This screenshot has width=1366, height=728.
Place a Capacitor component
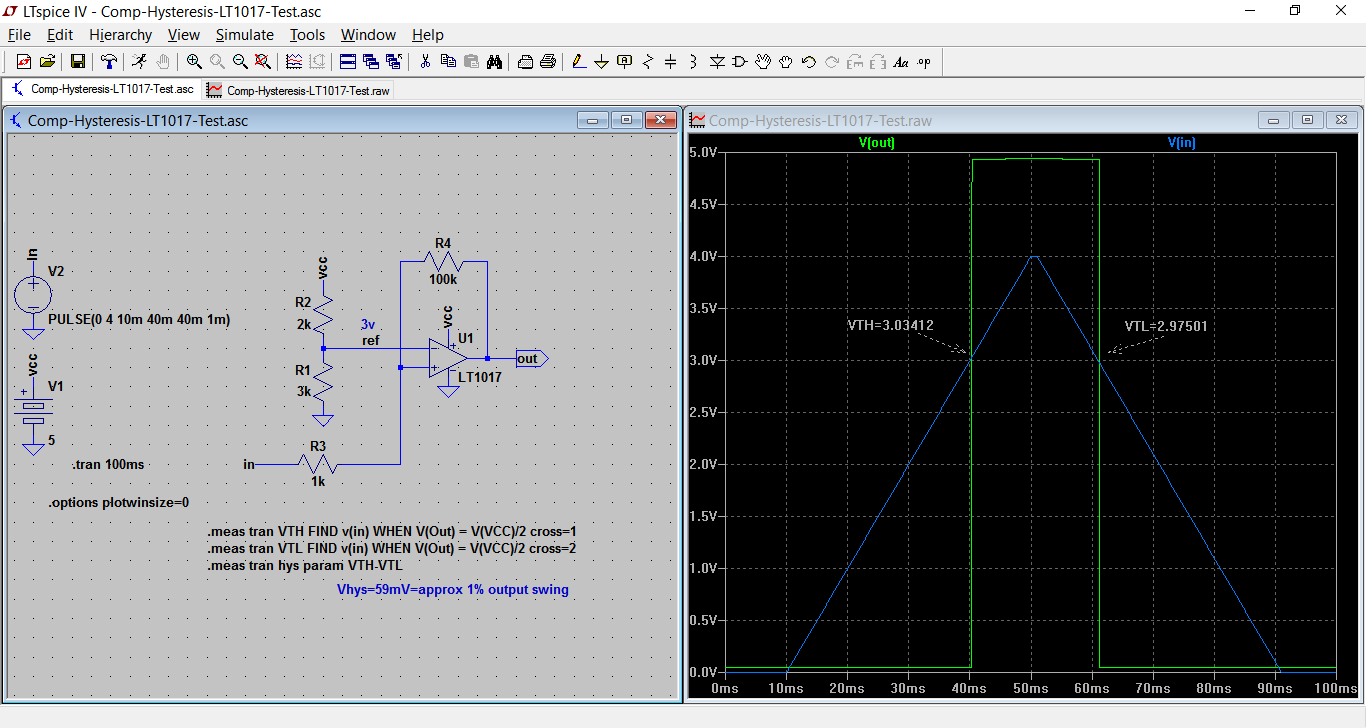click(x=671, y=62)
